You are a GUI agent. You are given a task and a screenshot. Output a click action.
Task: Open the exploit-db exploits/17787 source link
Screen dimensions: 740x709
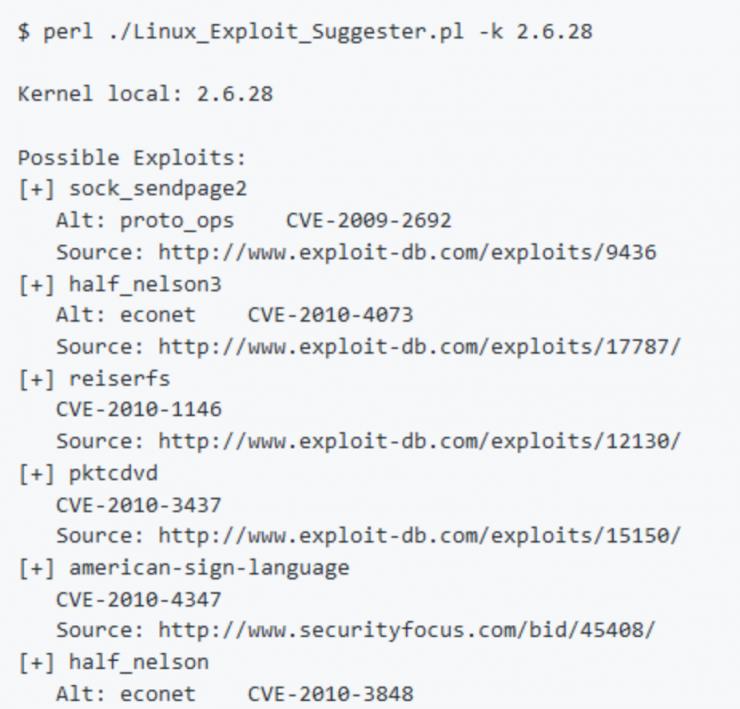(419, 347)
